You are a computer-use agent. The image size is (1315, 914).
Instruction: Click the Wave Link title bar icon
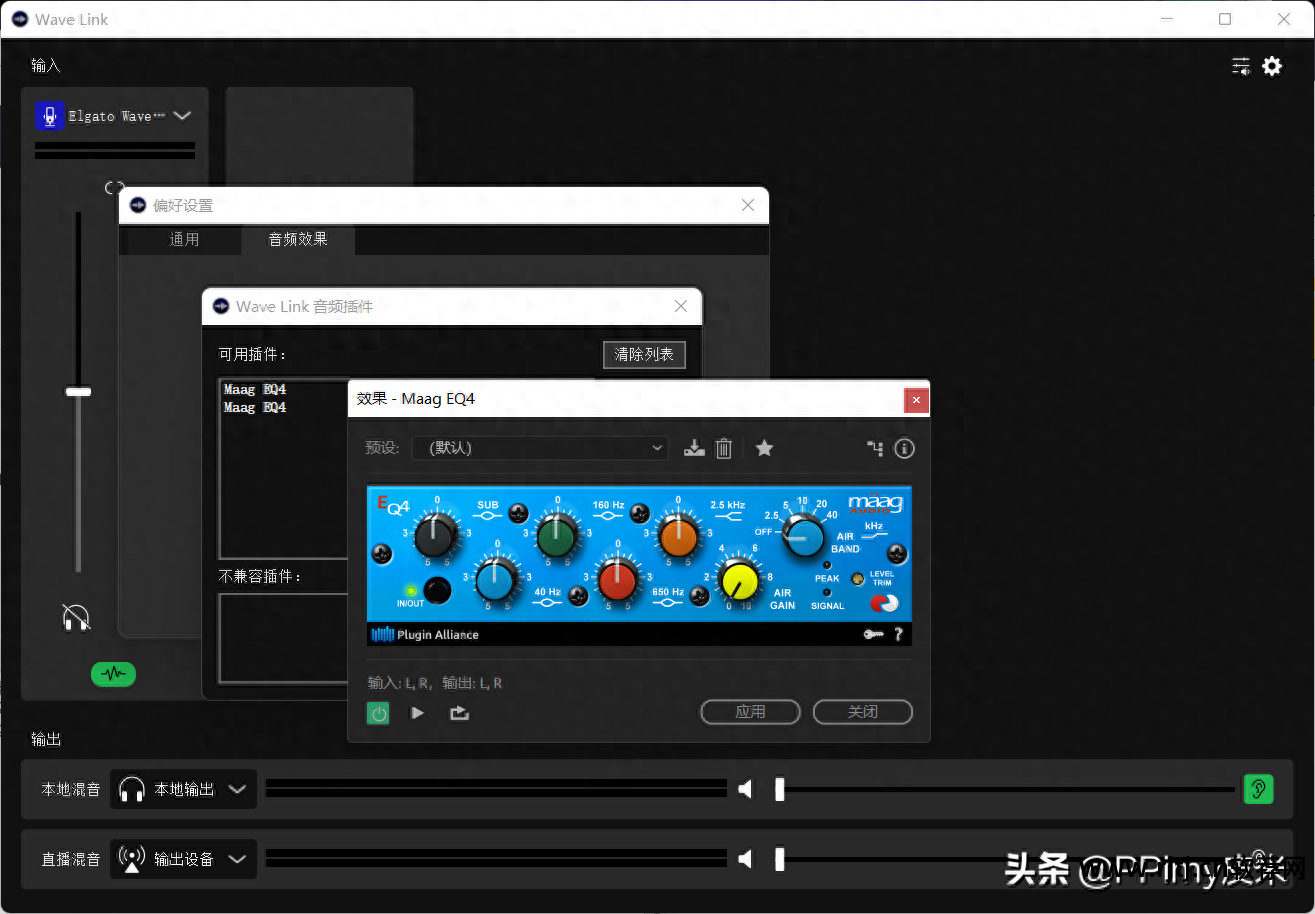(20, 19)
